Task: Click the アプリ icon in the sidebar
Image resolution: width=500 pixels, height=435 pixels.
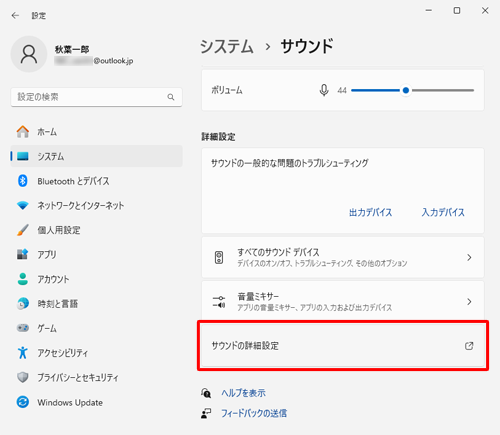Action: (23, 254)
